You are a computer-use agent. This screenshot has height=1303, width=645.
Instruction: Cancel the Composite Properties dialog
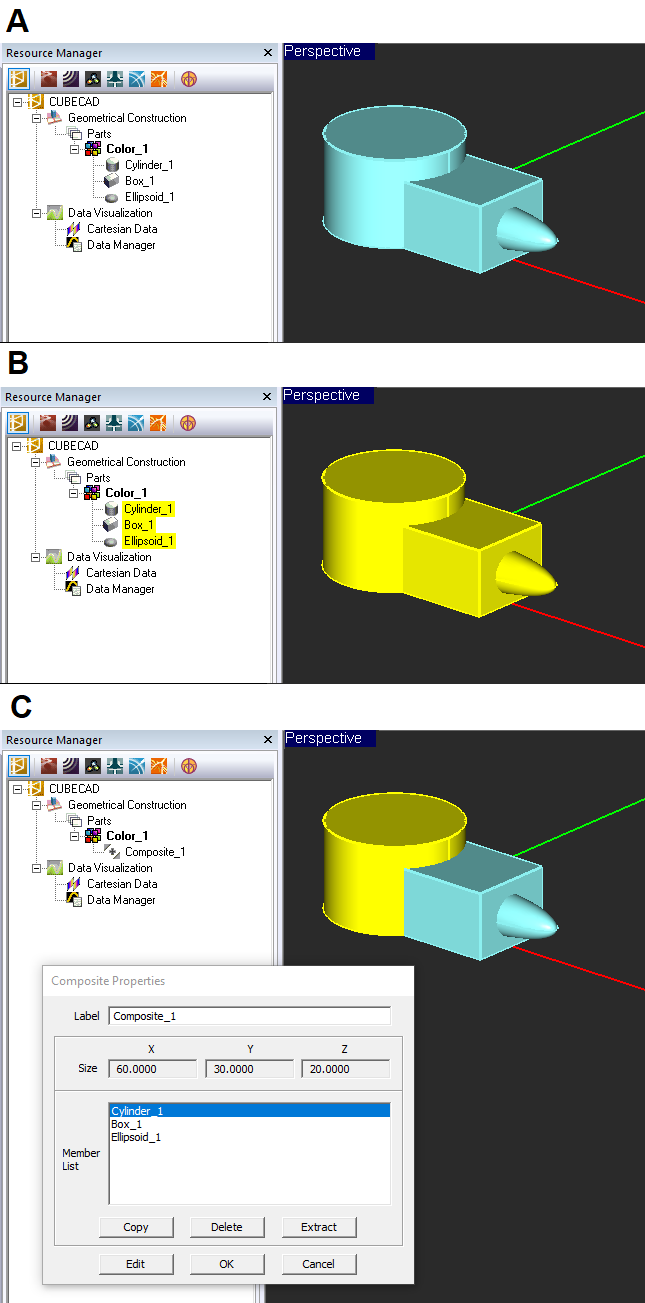[x=319, y=1264]
